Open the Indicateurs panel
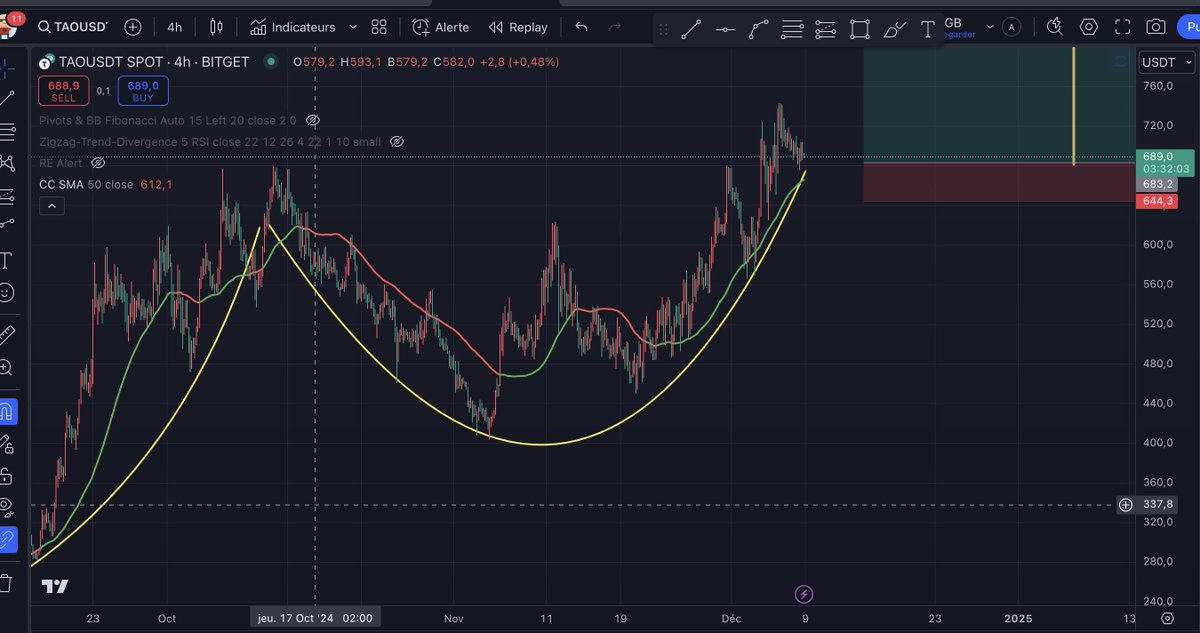This screenshot has height=633, width=1200. [292, 27]
